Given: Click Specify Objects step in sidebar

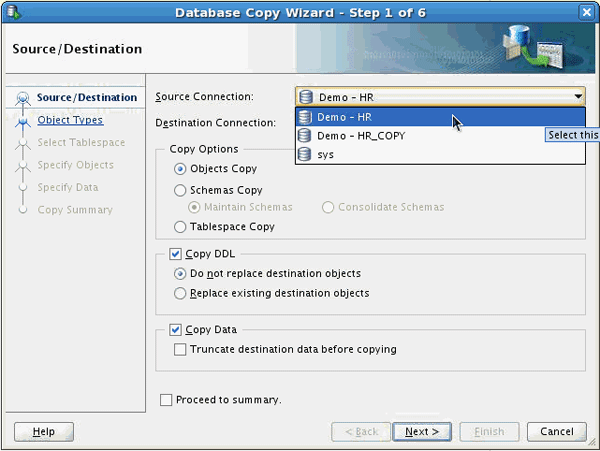Looking at the screenshot, I should 75,165.
